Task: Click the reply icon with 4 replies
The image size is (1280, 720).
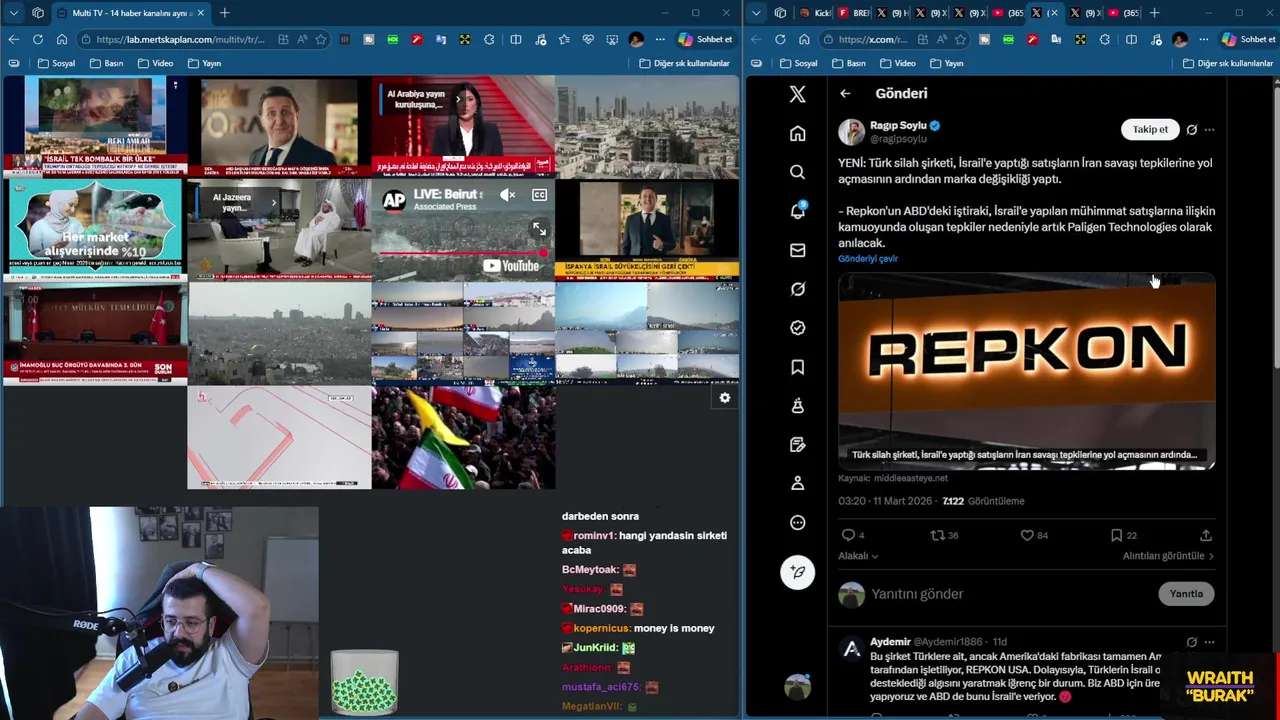Action: [x=848, y=535]
